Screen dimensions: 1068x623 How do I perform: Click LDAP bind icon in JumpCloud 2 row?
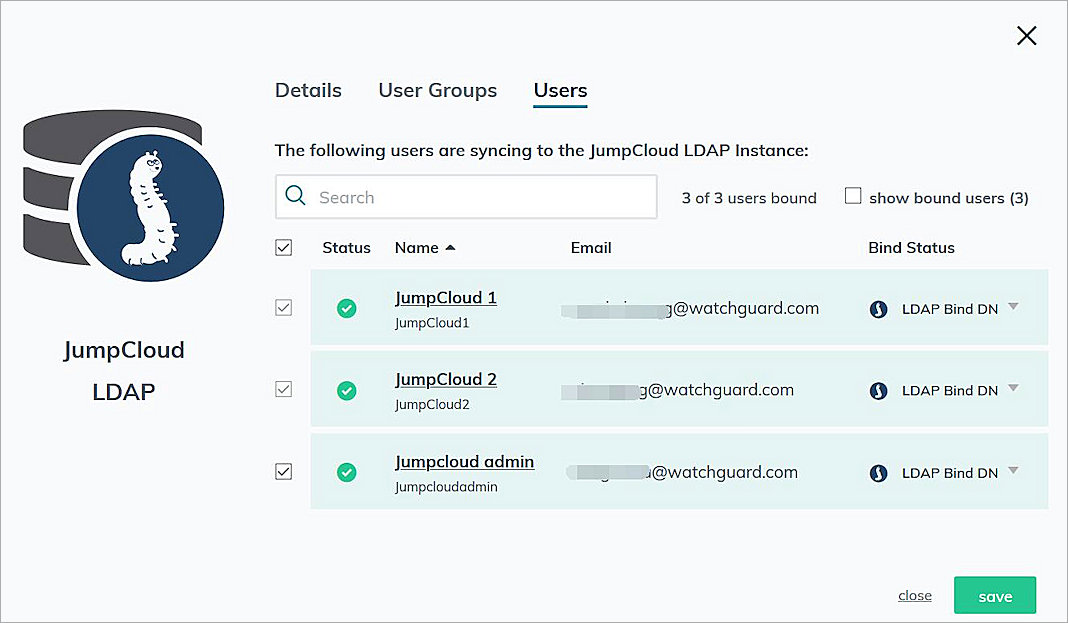pos(879,391)
